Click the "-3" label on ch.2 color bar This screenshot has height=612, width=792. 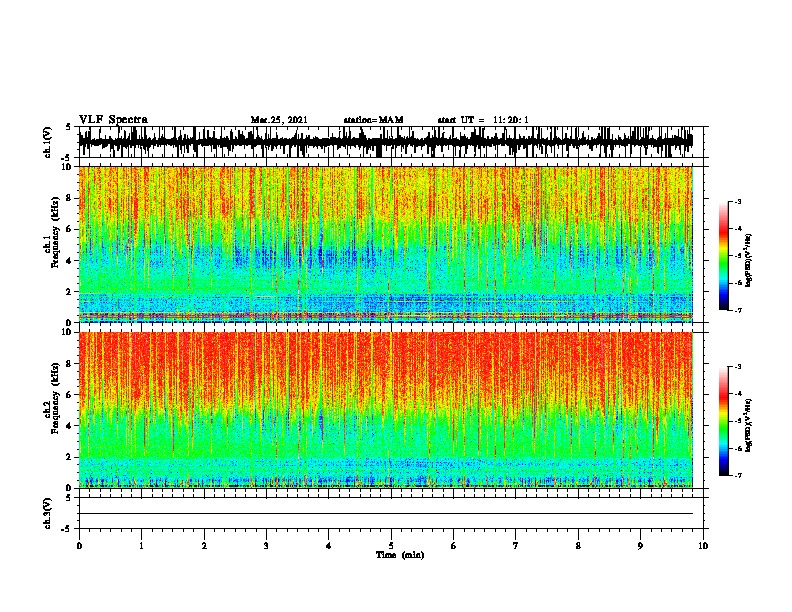pos(737,367)
